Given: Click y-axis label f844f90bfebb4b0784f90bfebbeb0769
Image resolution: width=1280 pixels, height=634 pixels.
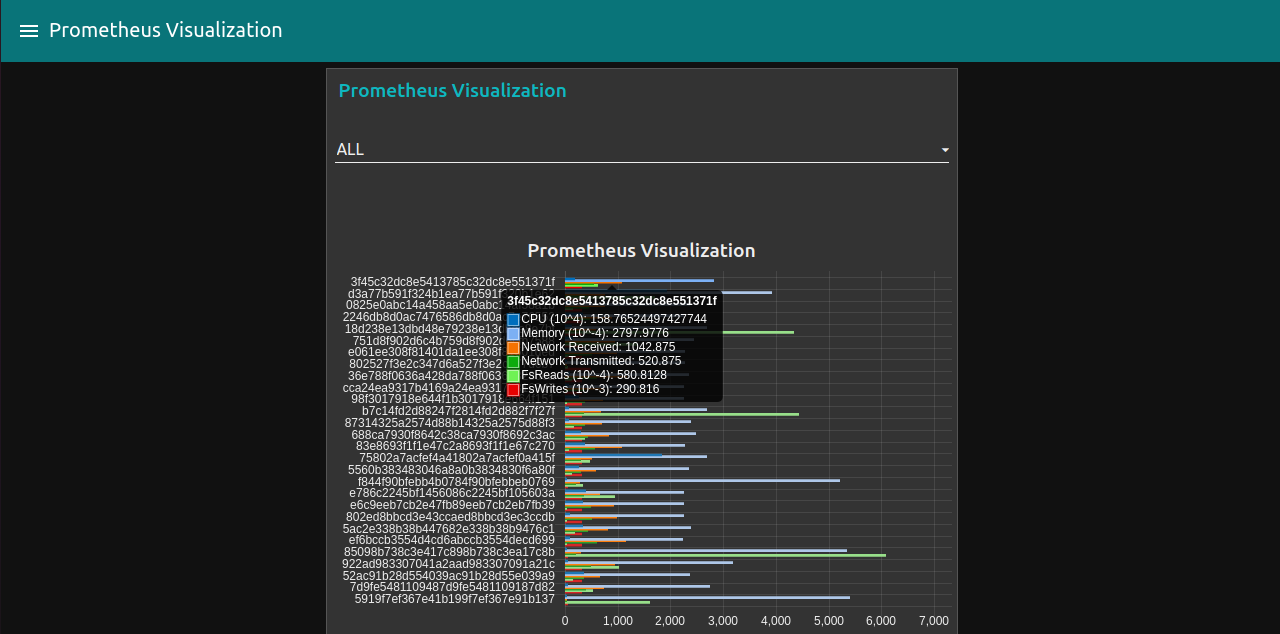Looking at the screenshot, I should click(456, 482).
